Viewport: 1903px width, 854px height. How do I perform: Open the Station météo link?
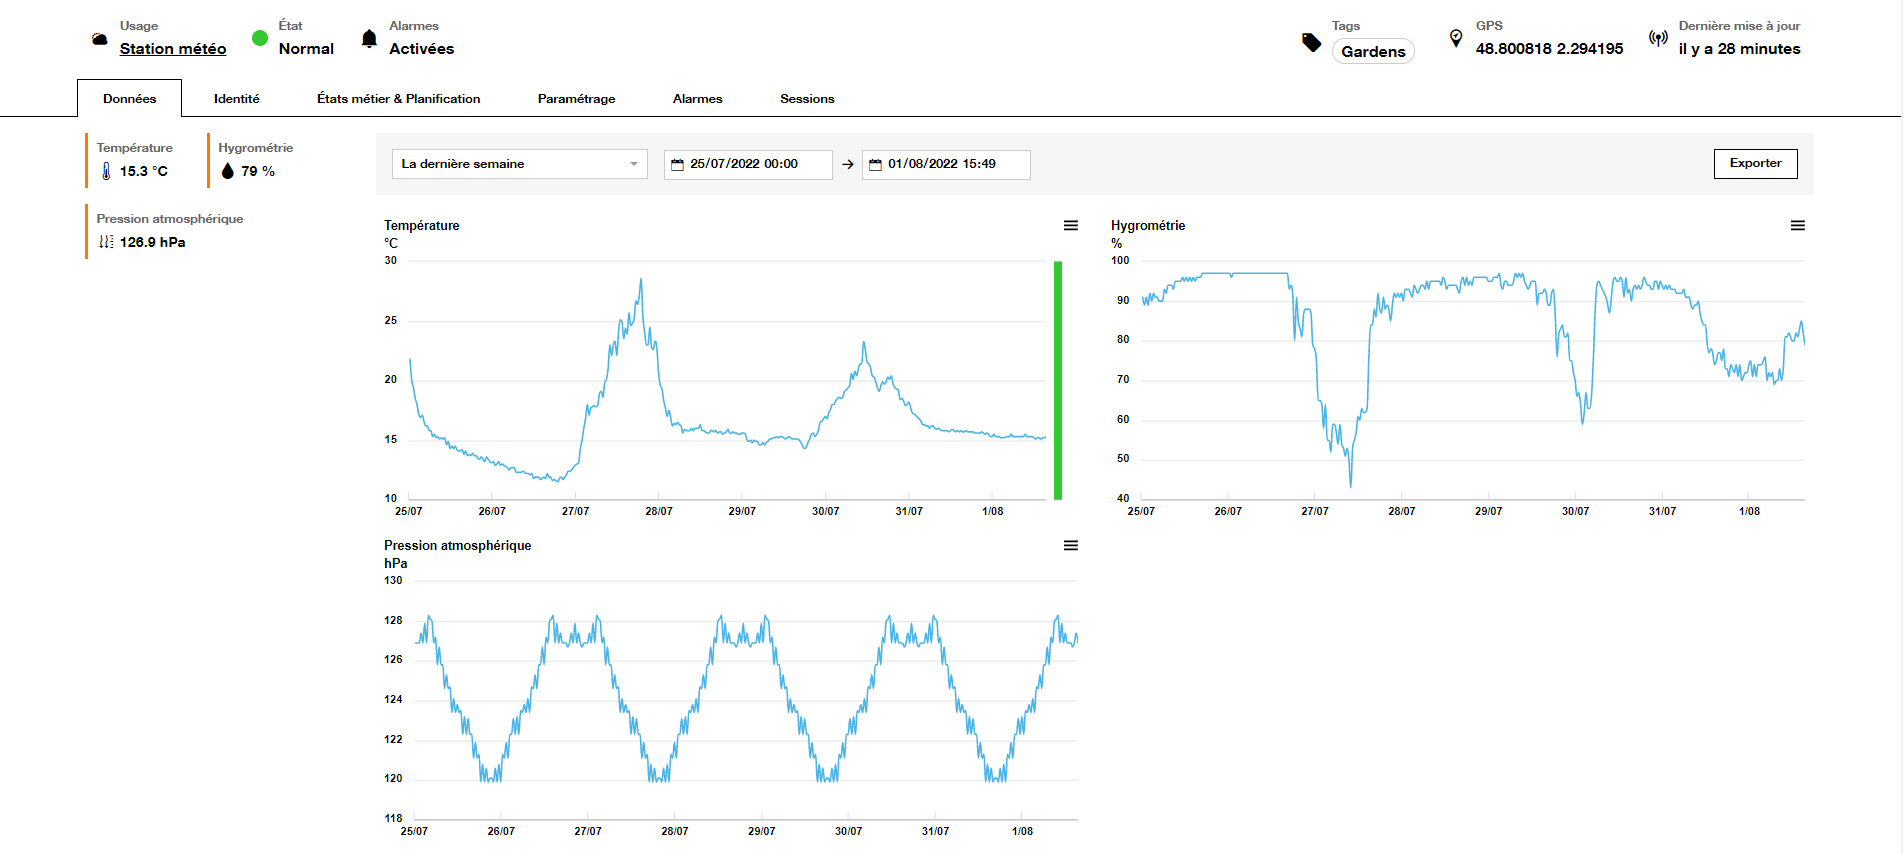[173, 49]
